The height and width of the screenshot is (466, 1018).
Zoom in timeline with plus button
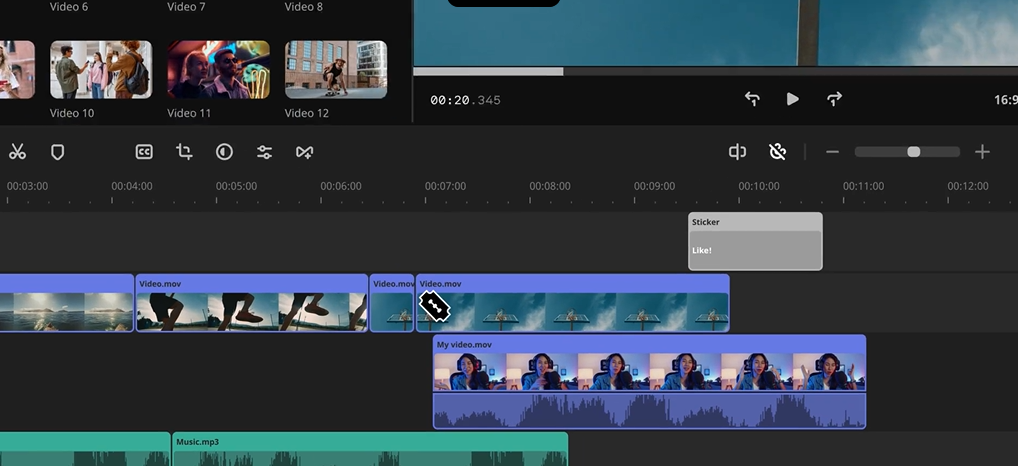982,152
